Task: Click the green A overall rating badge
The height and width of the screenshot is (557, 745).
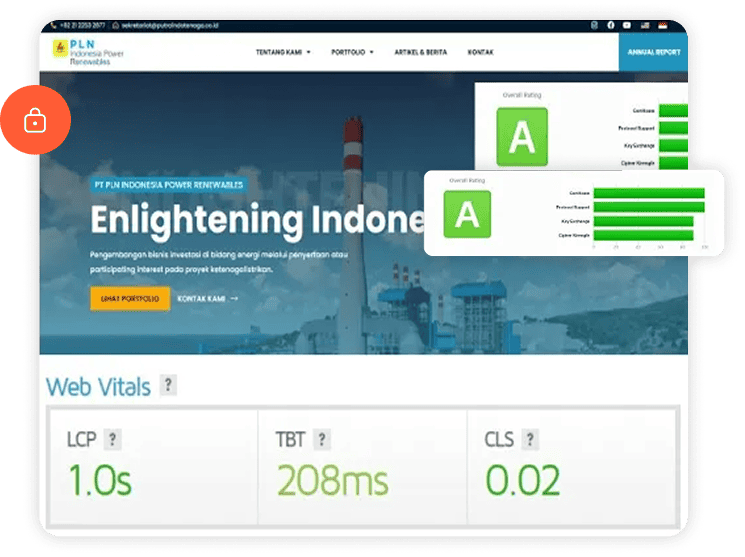Action: tap(467, 215)
